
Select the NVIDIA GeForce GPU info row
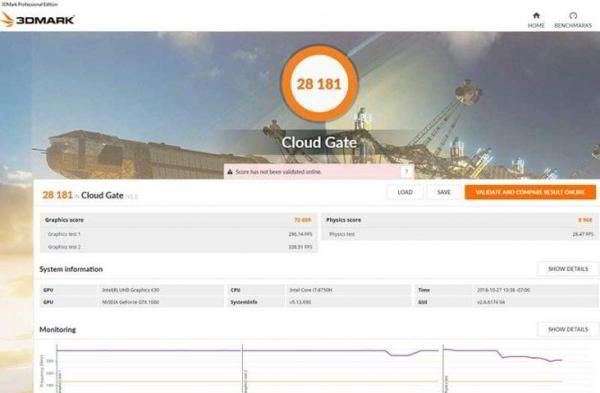click(132, 302)
